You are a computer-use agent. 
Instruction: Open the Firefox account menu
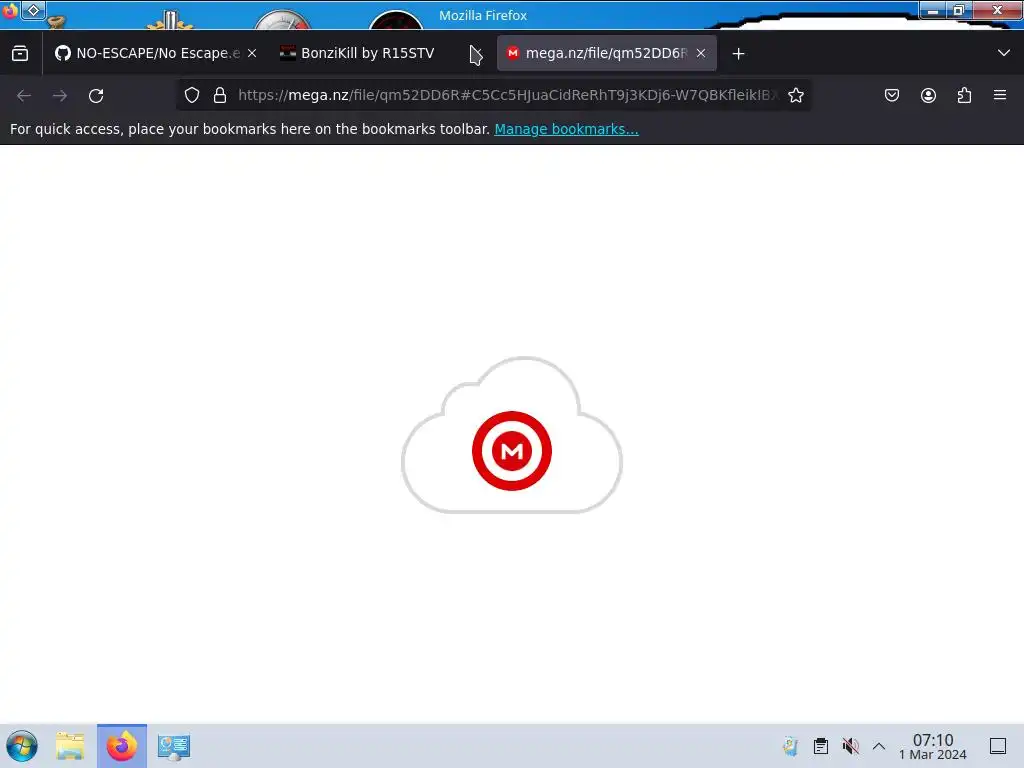[928, 95]
